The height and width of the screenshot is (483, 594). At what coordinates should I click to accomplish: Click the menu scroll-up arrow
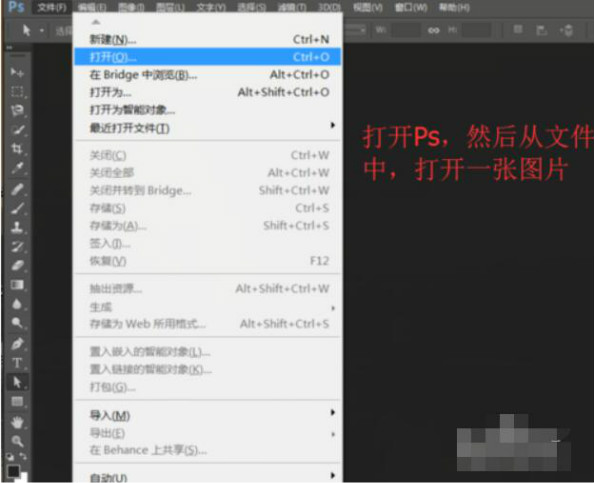[96, 22]
